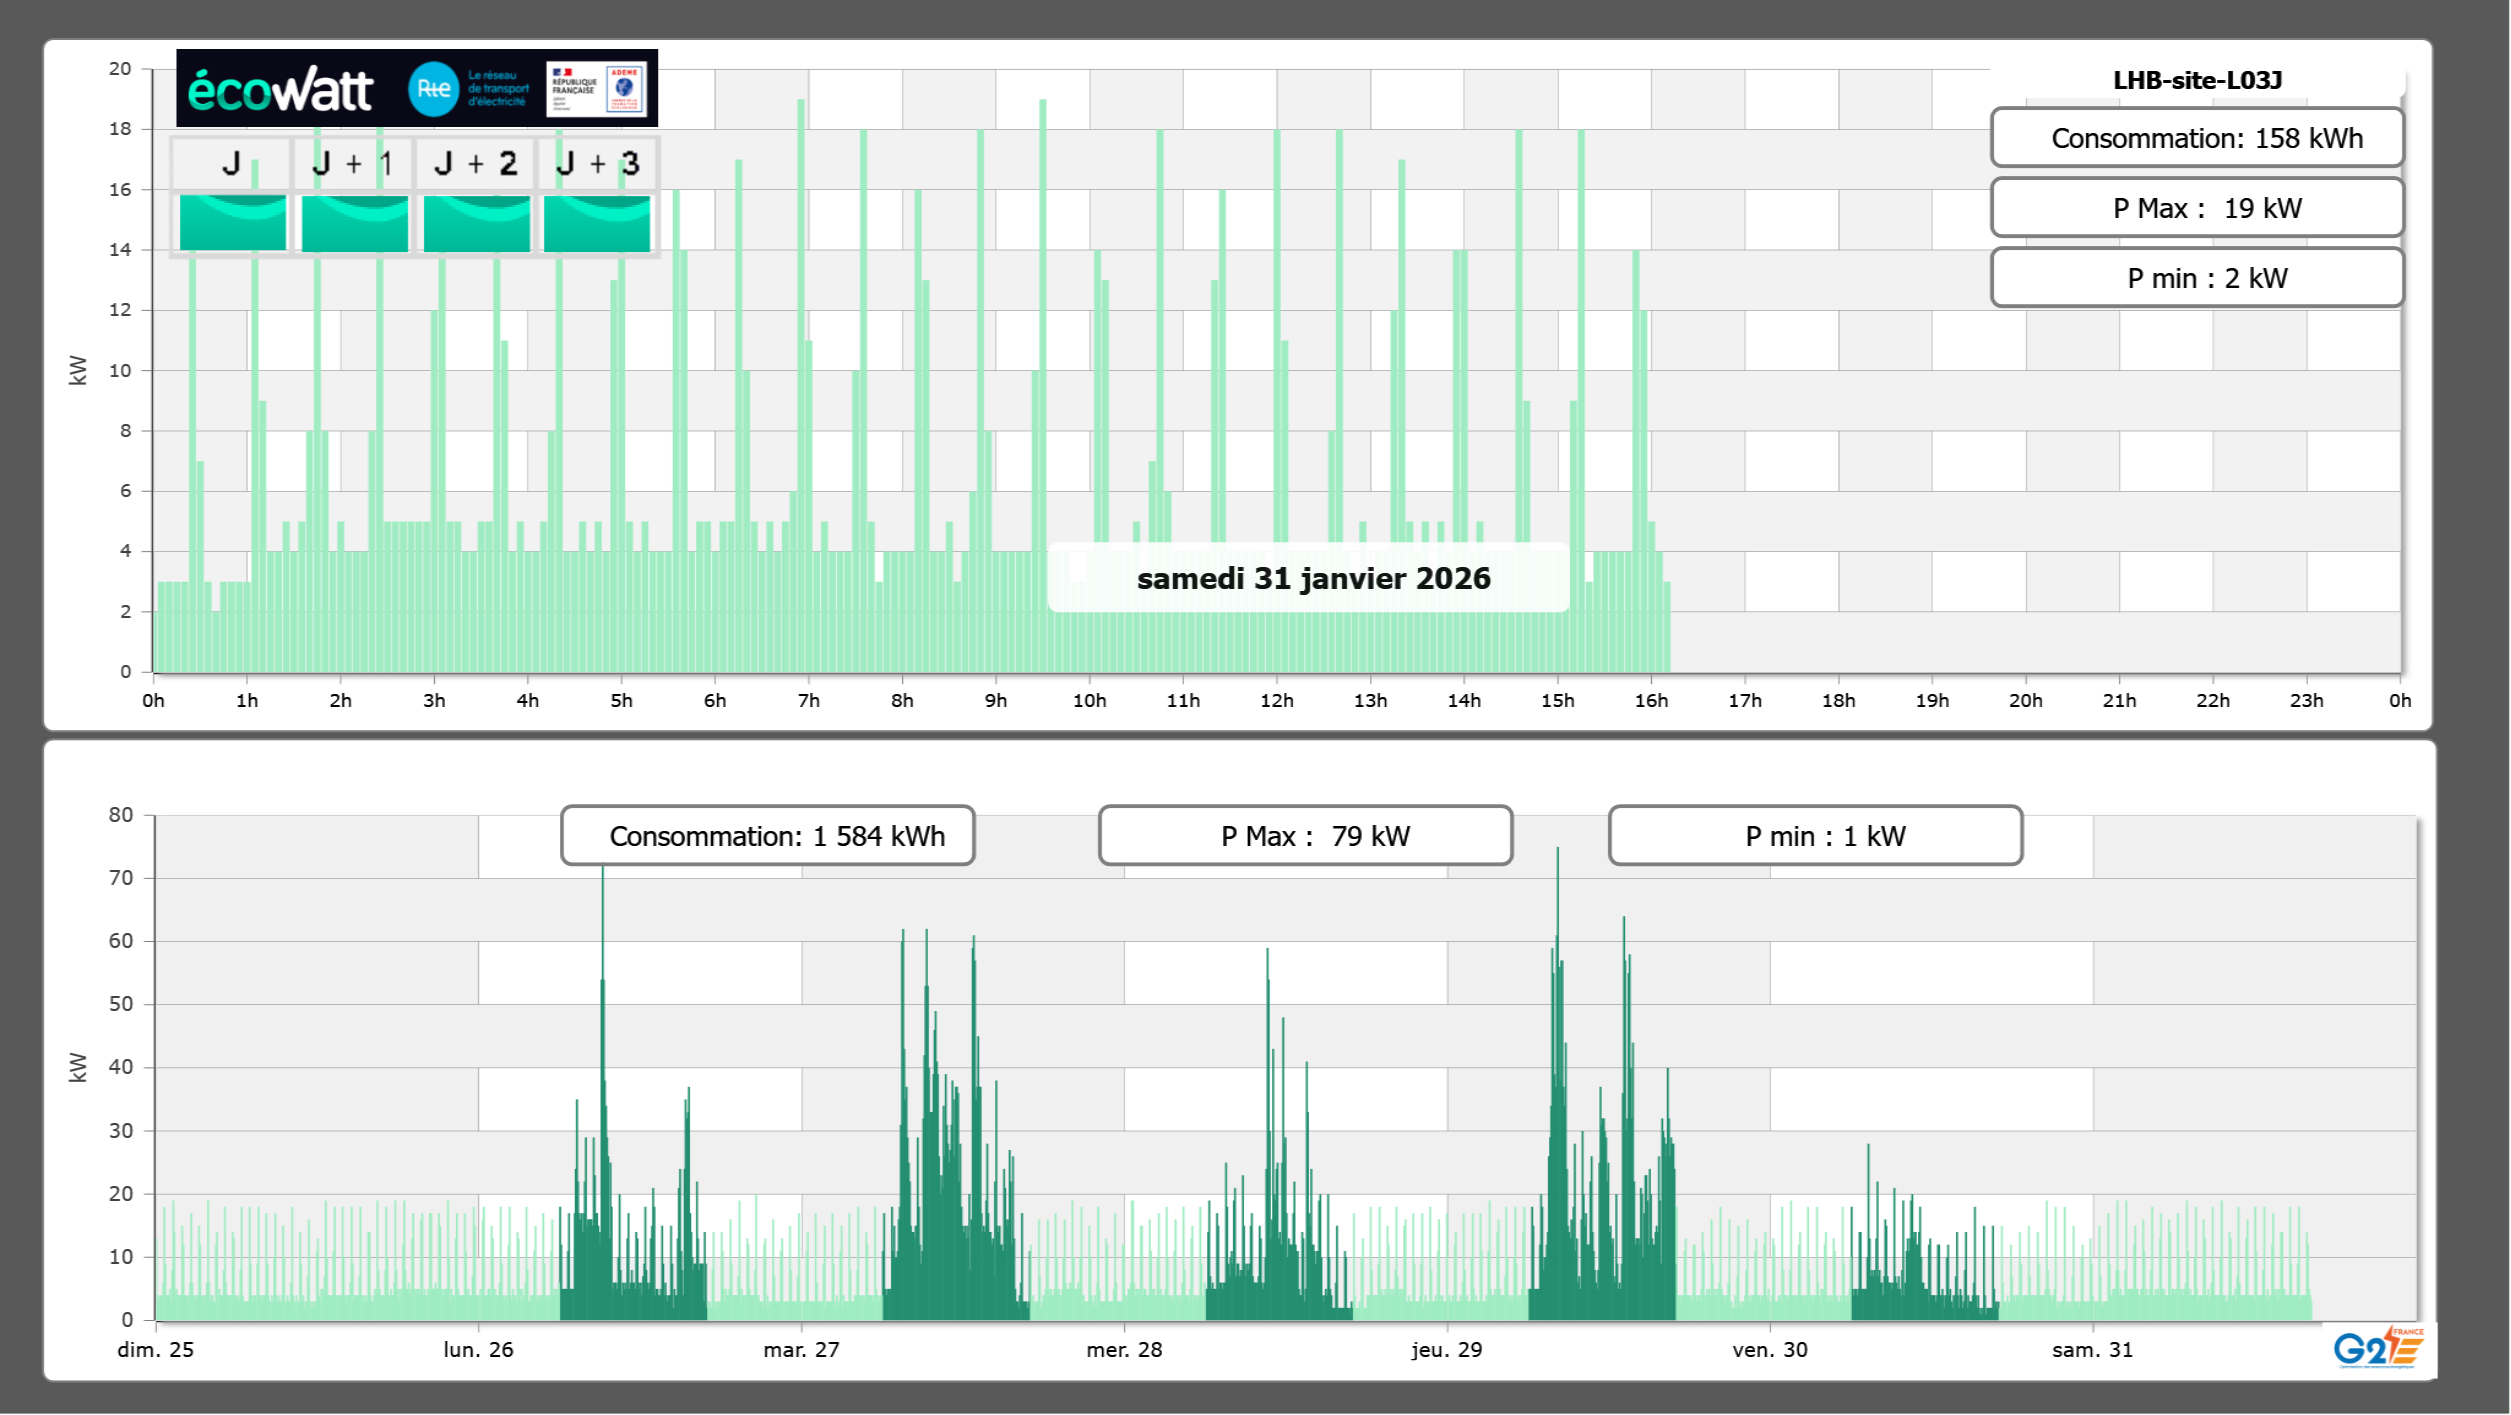
Task: Click the green signal under J + 2
Action: [x=477, y=223]
